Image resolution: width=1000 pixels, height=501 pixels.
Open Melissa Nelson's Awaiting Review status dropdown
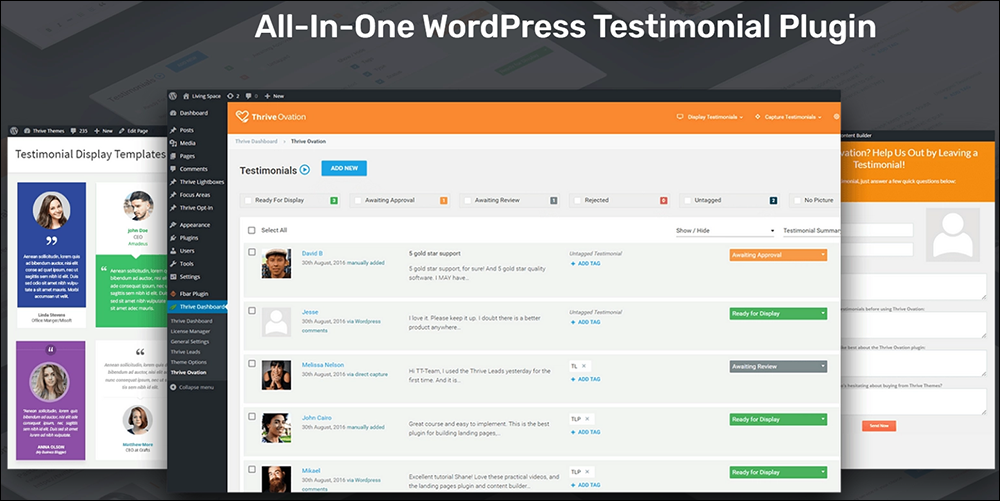click(x=778, y=367)
